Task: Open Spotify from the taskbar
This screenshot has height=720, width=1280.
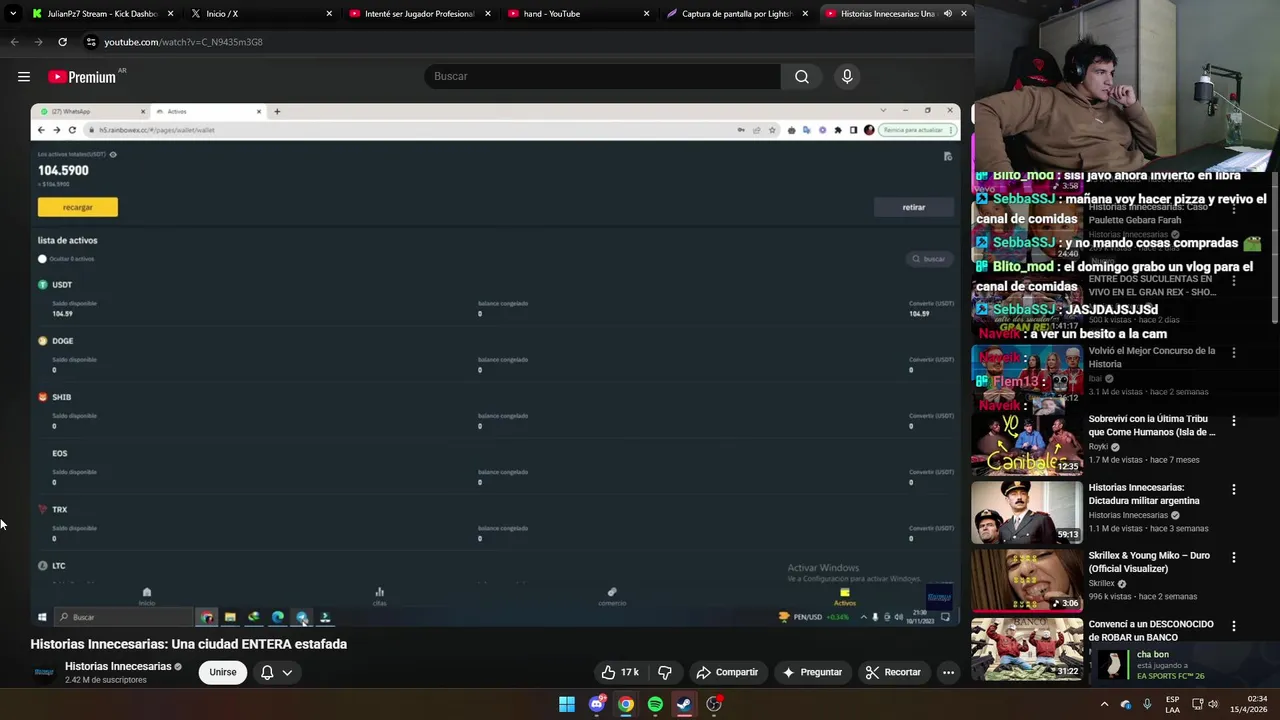Action: tap(655, 704)
